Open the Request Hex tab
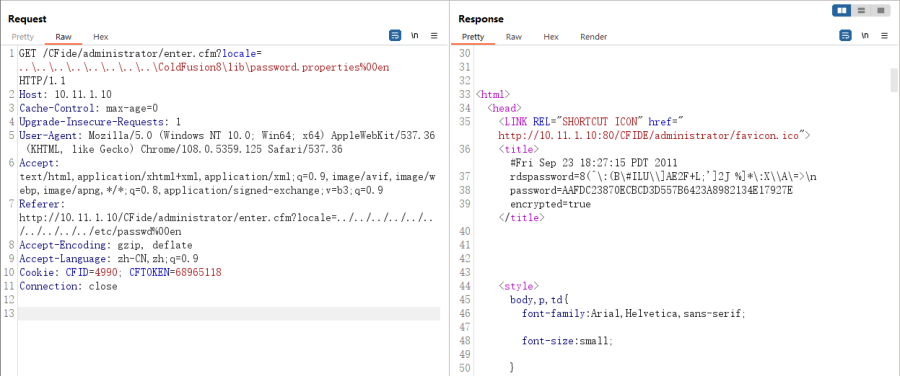 100,37
